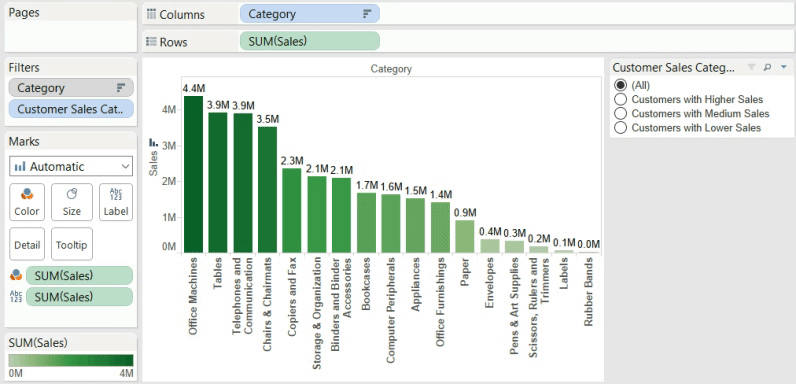
Task: Click the 2M tick on Sales axis
Action: 169,181
